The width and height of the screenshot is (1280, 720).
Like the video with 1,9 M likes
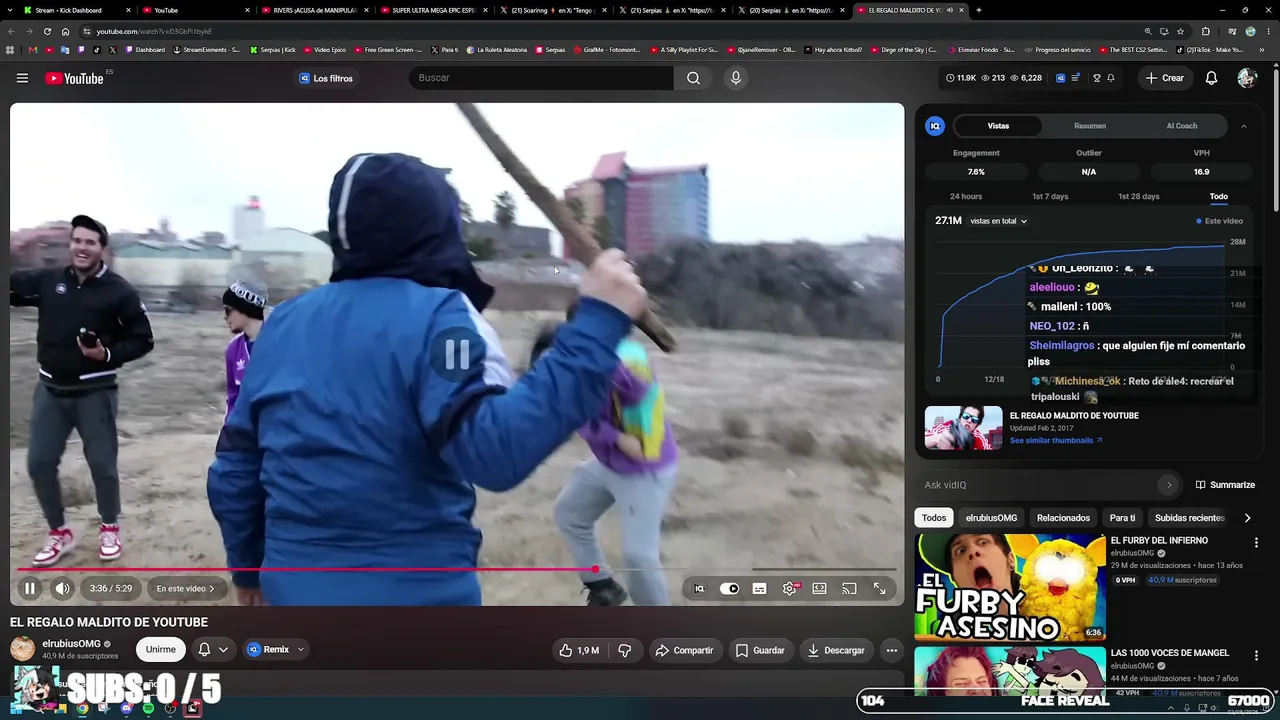(x=579, y=650)
